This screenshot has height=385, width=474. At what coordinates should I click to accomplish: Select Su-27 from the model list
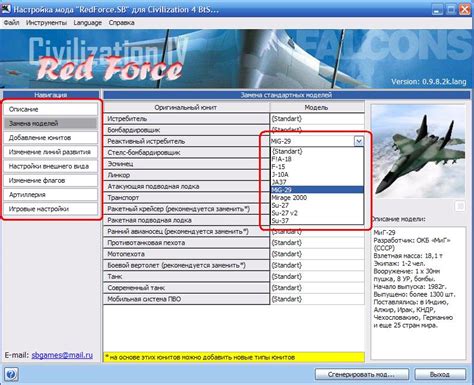pos(280,205)
